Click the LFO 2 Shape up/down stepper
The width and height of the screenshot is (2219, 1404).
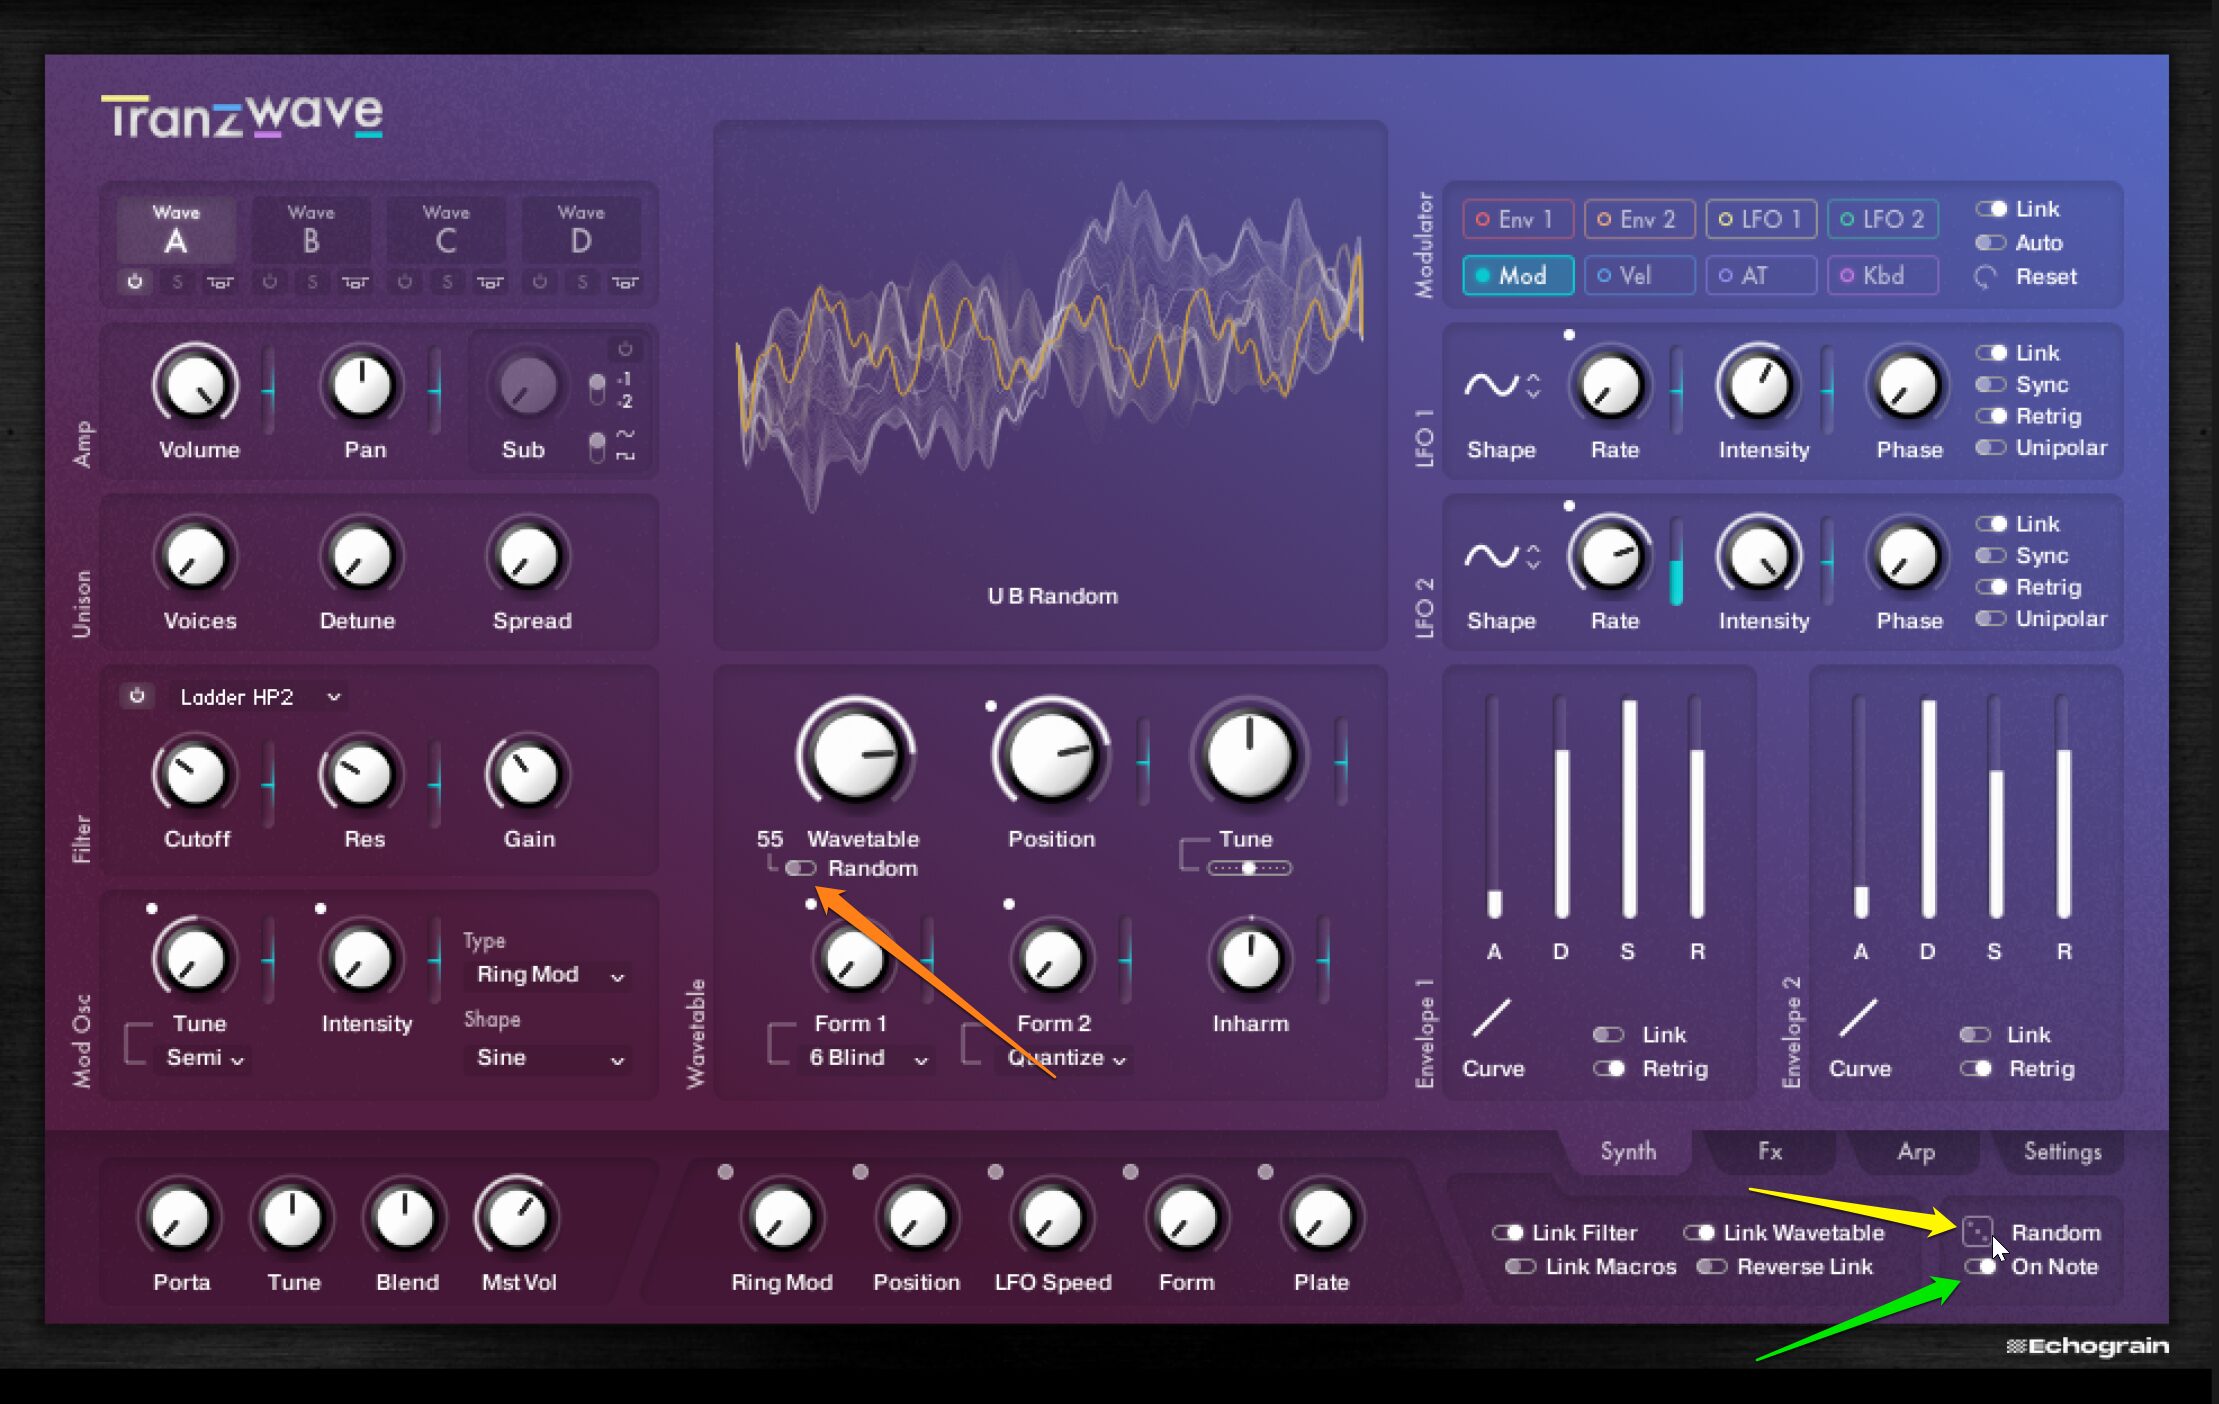[x=1533, y=556]
